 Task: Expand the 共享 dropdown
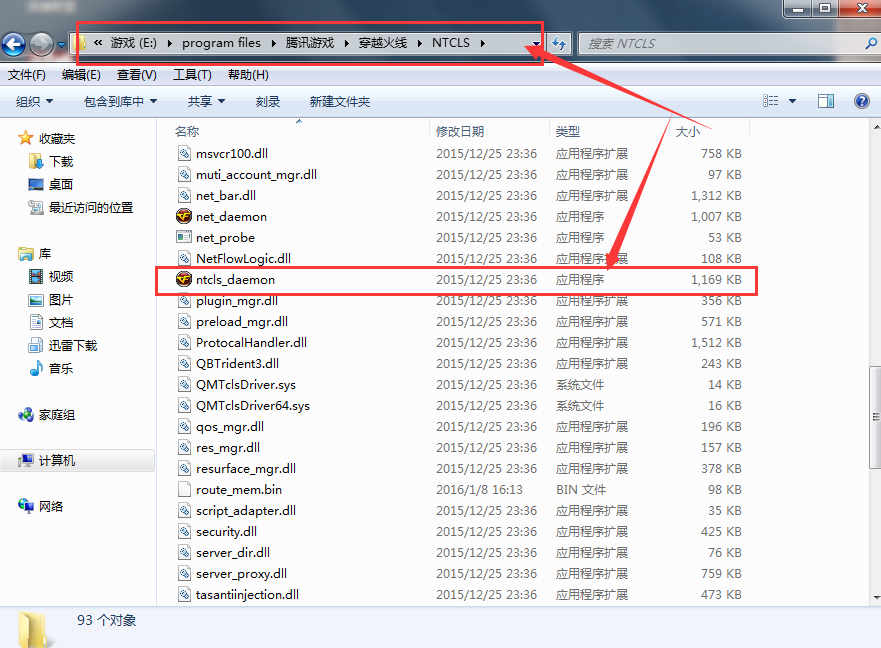point(206,102)
